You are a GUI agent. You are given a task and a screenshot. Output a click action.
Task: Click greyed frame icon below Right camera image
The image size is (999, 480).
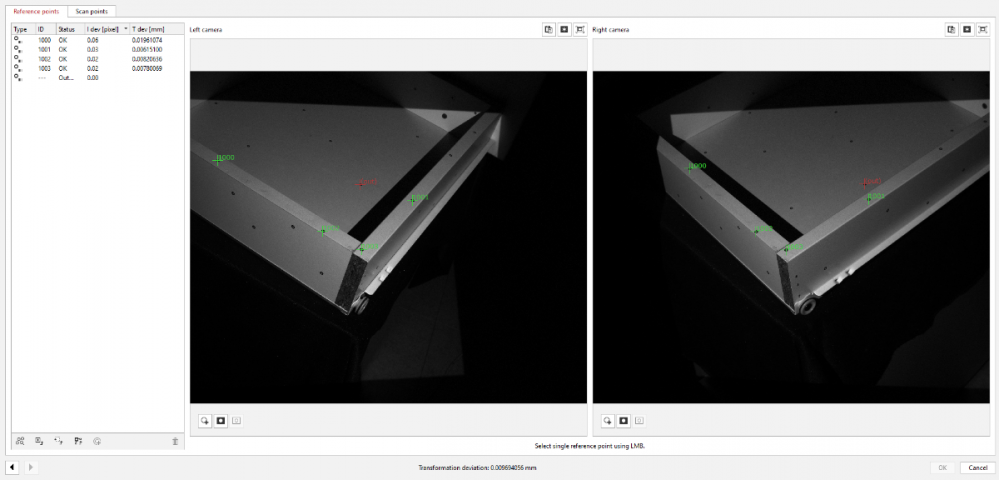point(640,421)
